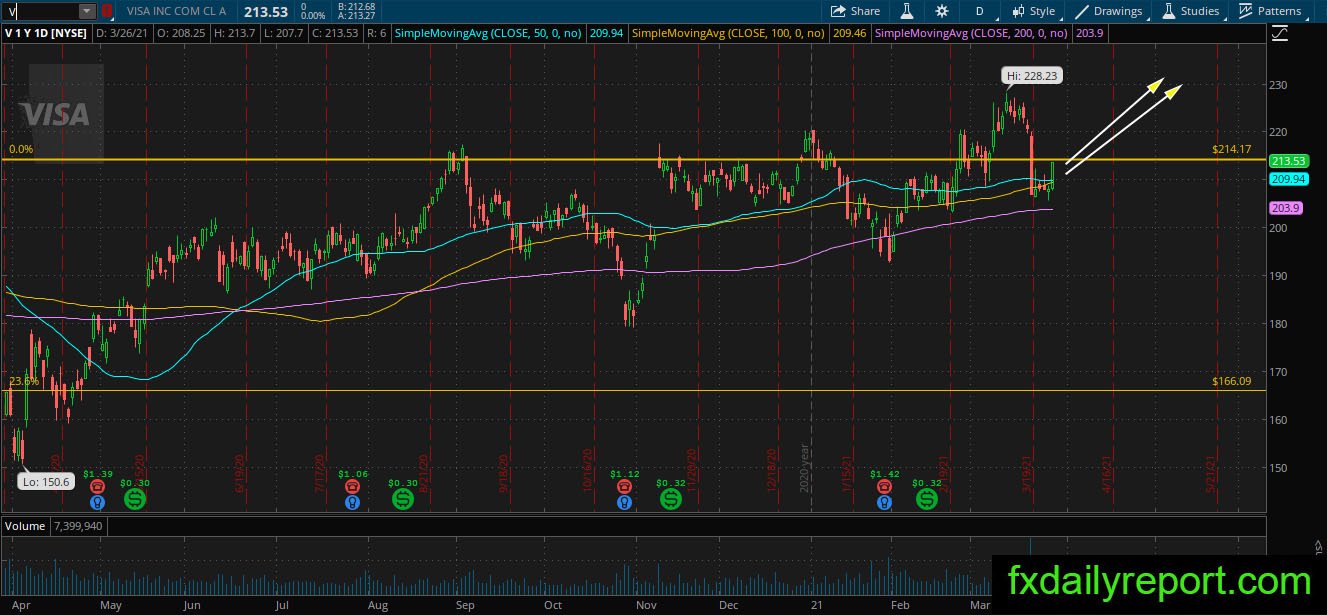Select SimpleMovingAvg (CLOSE, 100, 0, no) label
The image size is (1327, 615).
(x=729, y=34)
